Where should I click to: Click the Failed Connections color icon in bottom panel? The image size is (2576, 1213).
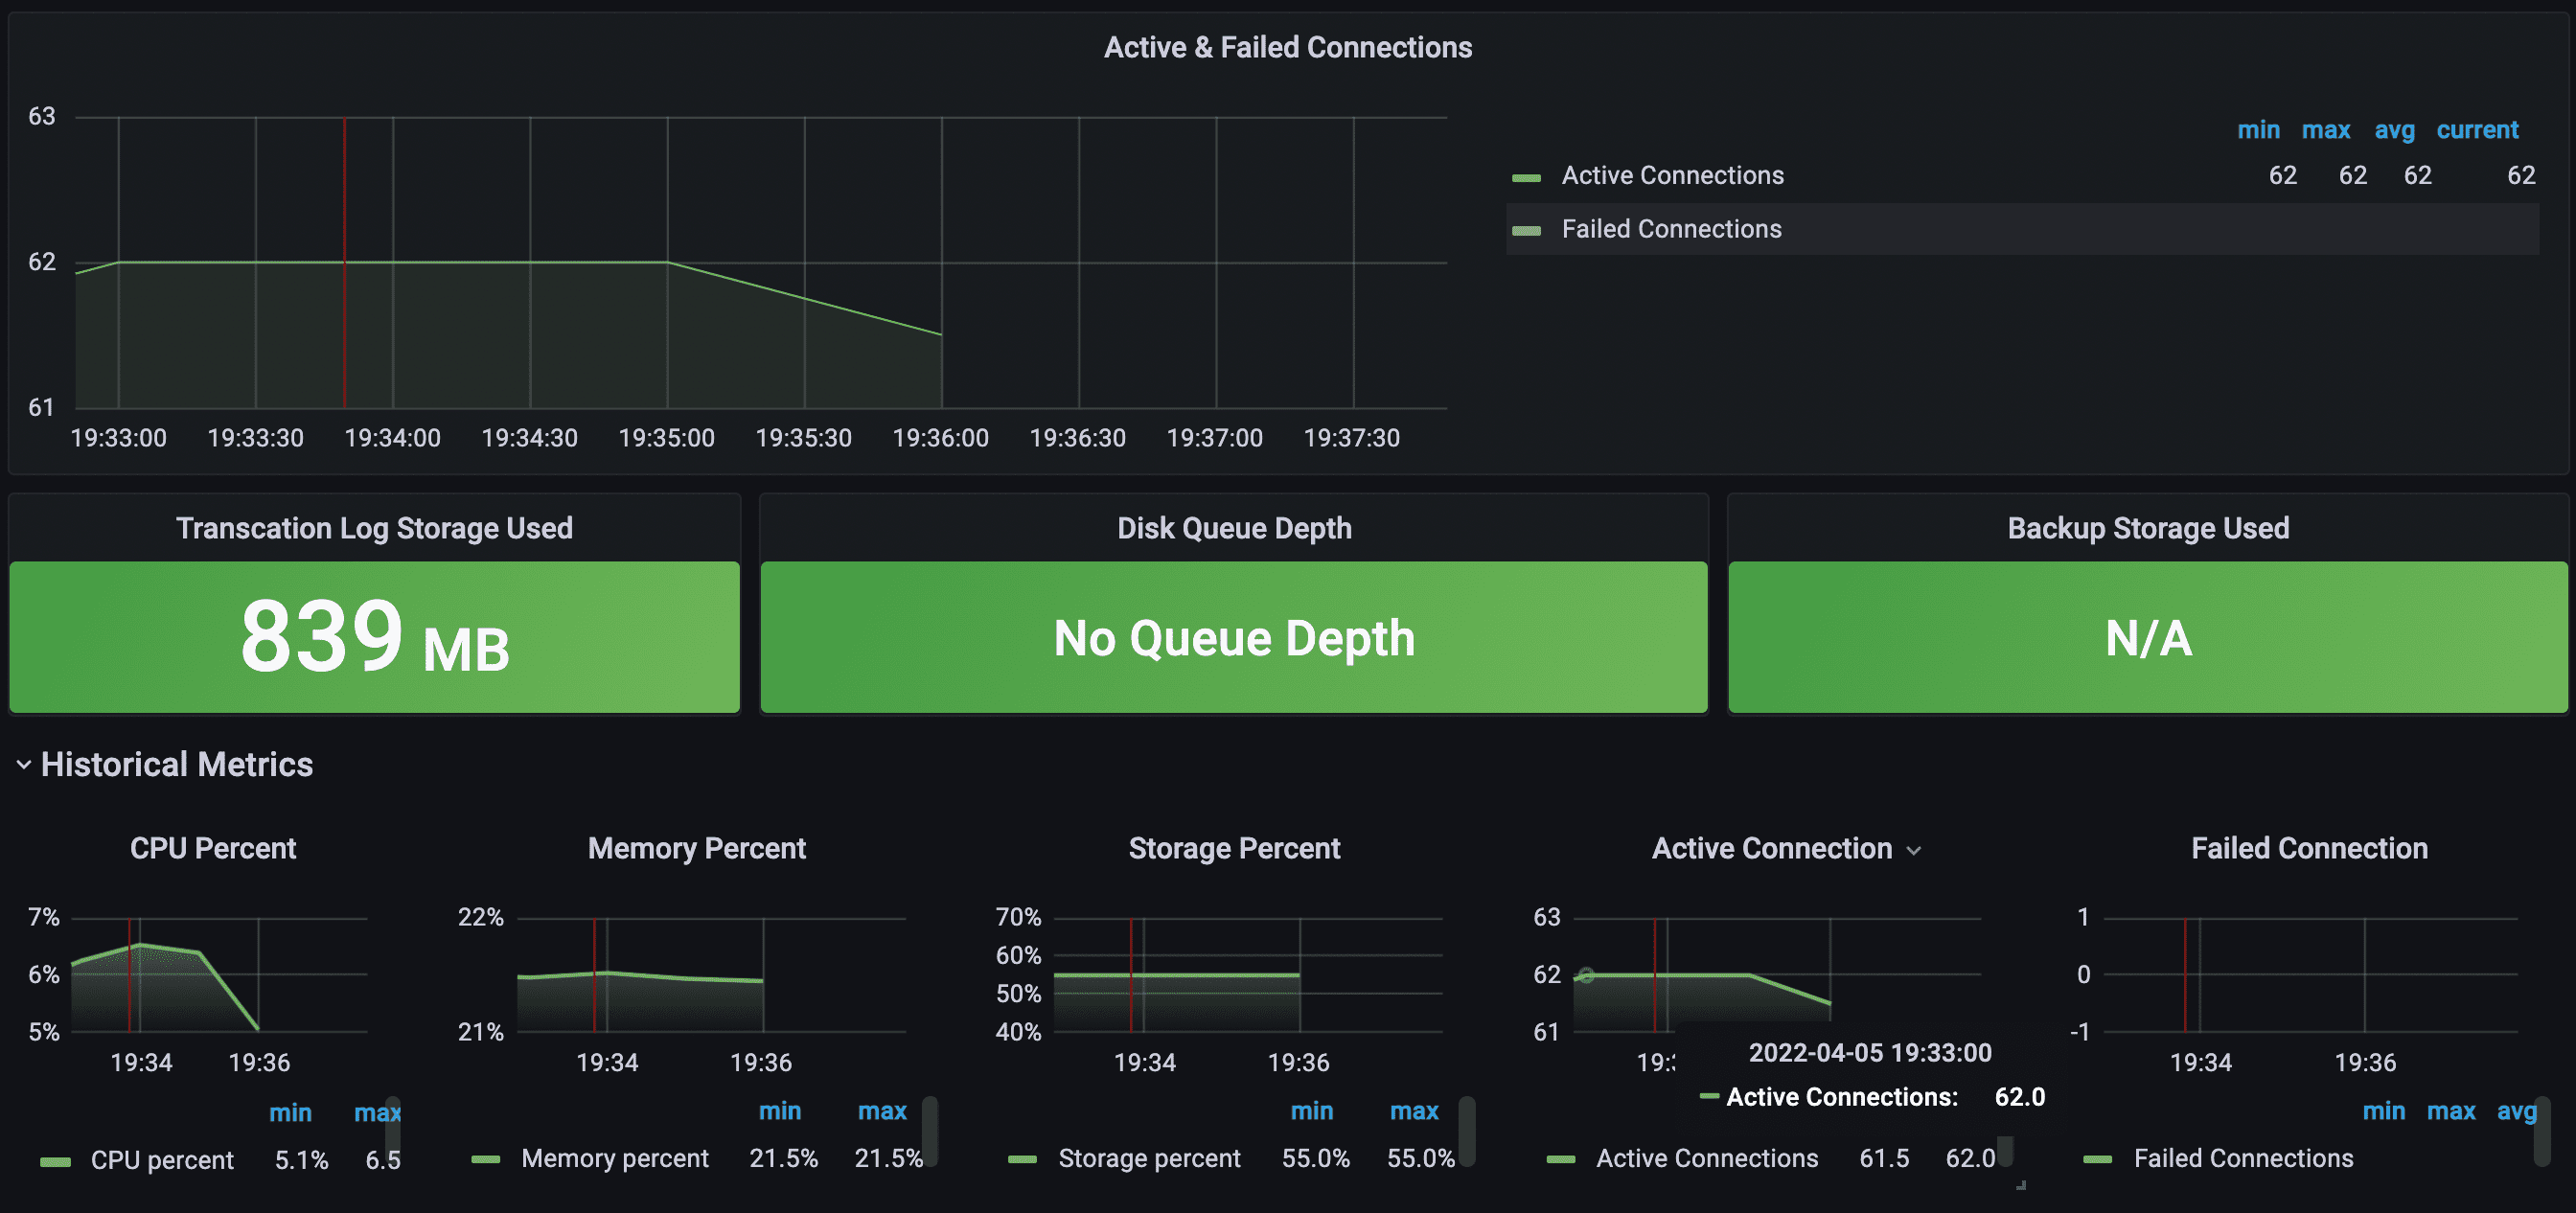click(2097, 1159)
